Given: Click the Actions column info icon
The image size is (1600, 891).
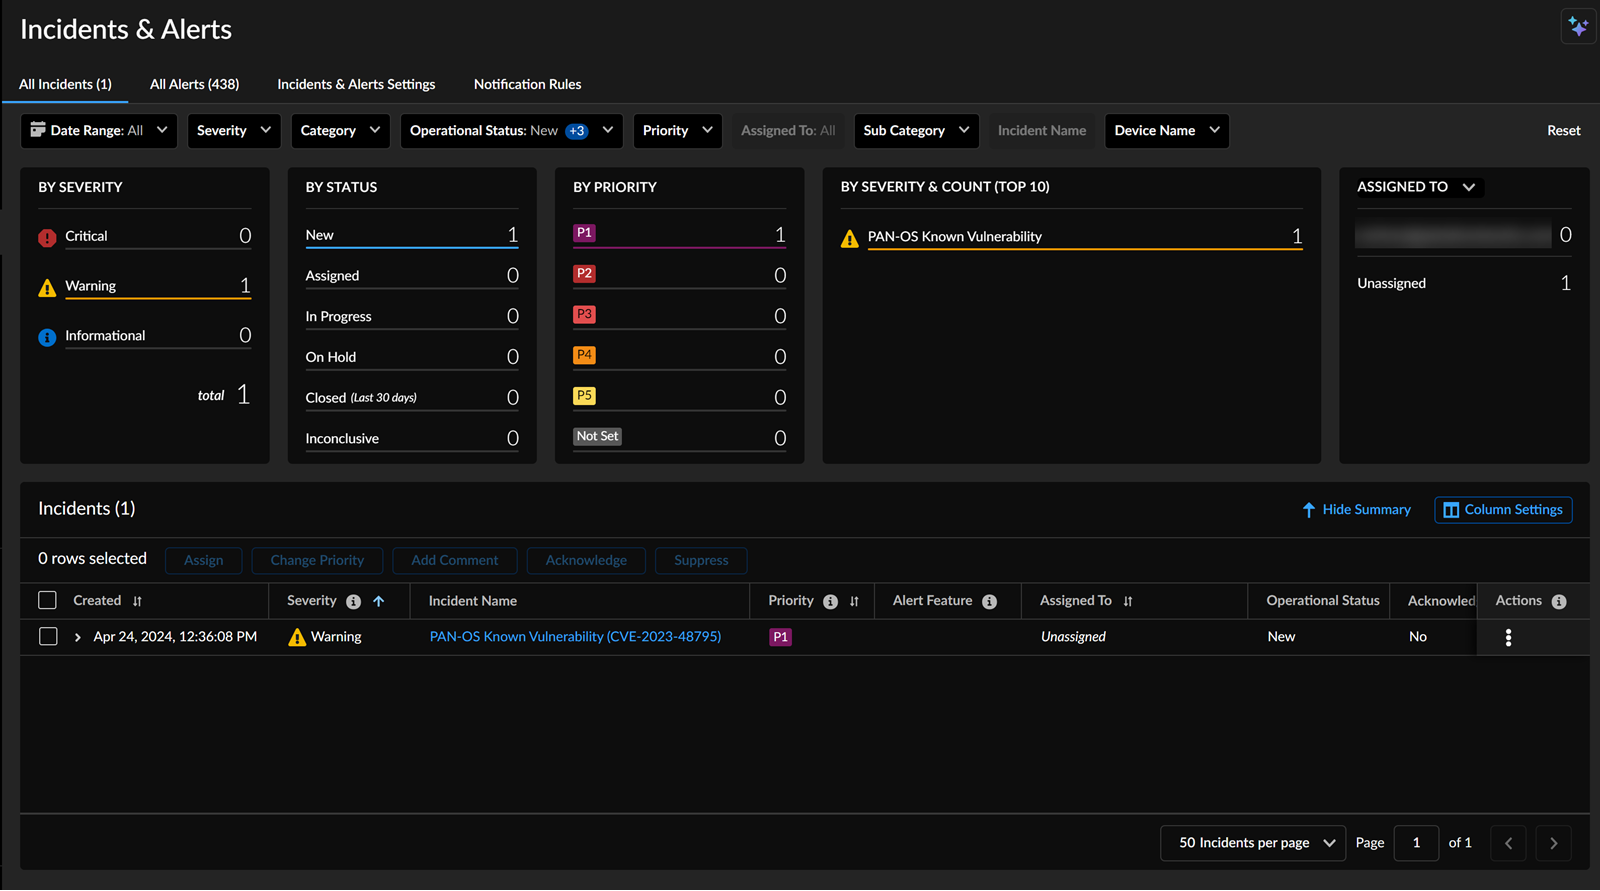Looking at the screenshot, I should pyautogui.click(x=1559, y=601).
